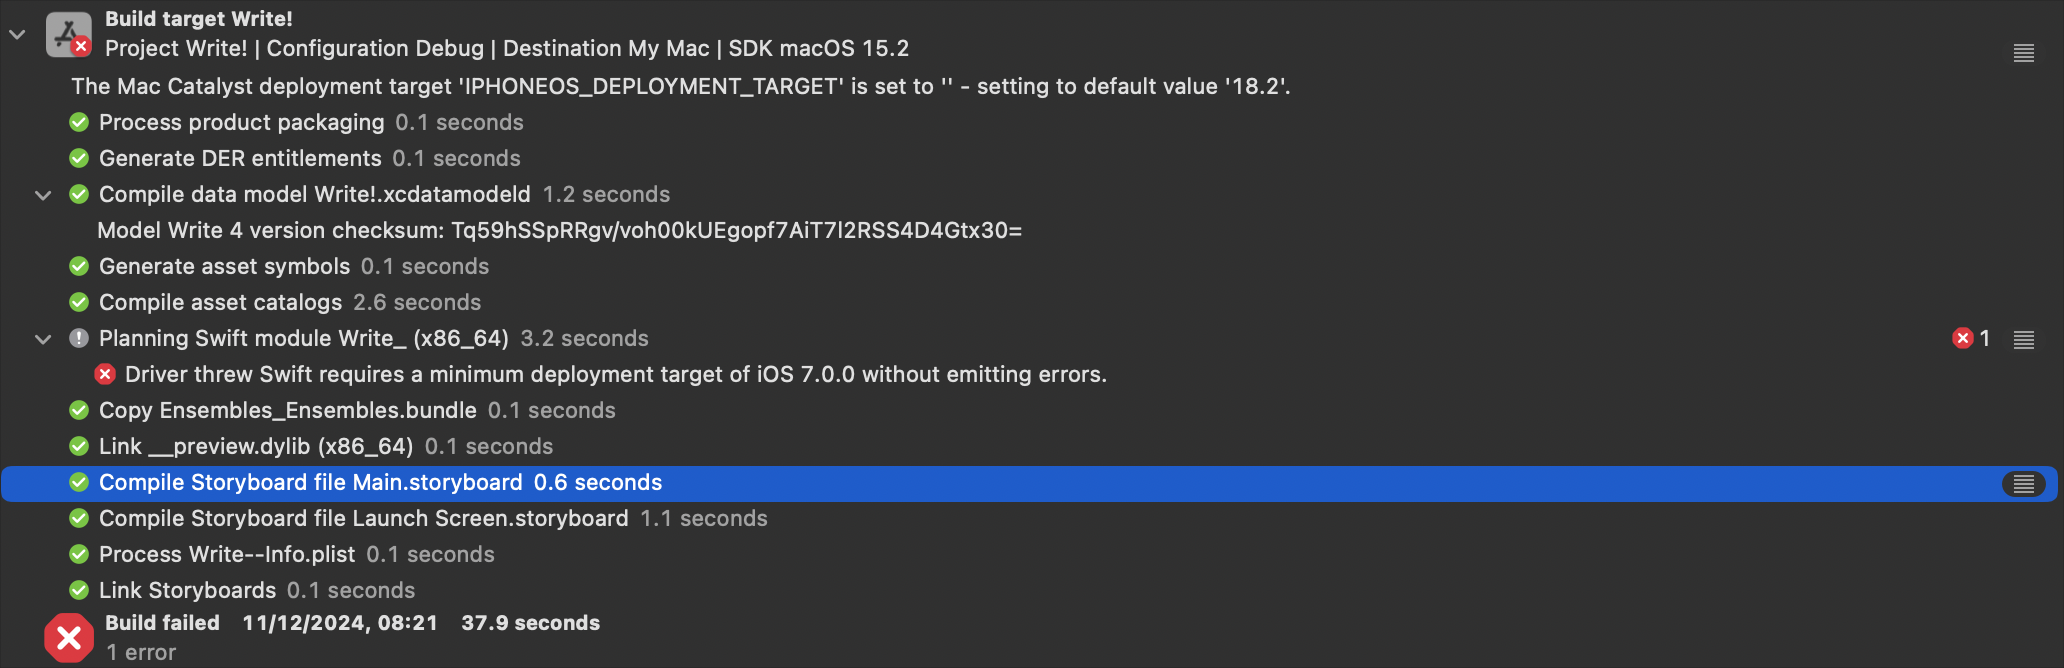Select Generate DER entitlements step
This screenshot has height=668, width=2064.
pos(1032,158)
